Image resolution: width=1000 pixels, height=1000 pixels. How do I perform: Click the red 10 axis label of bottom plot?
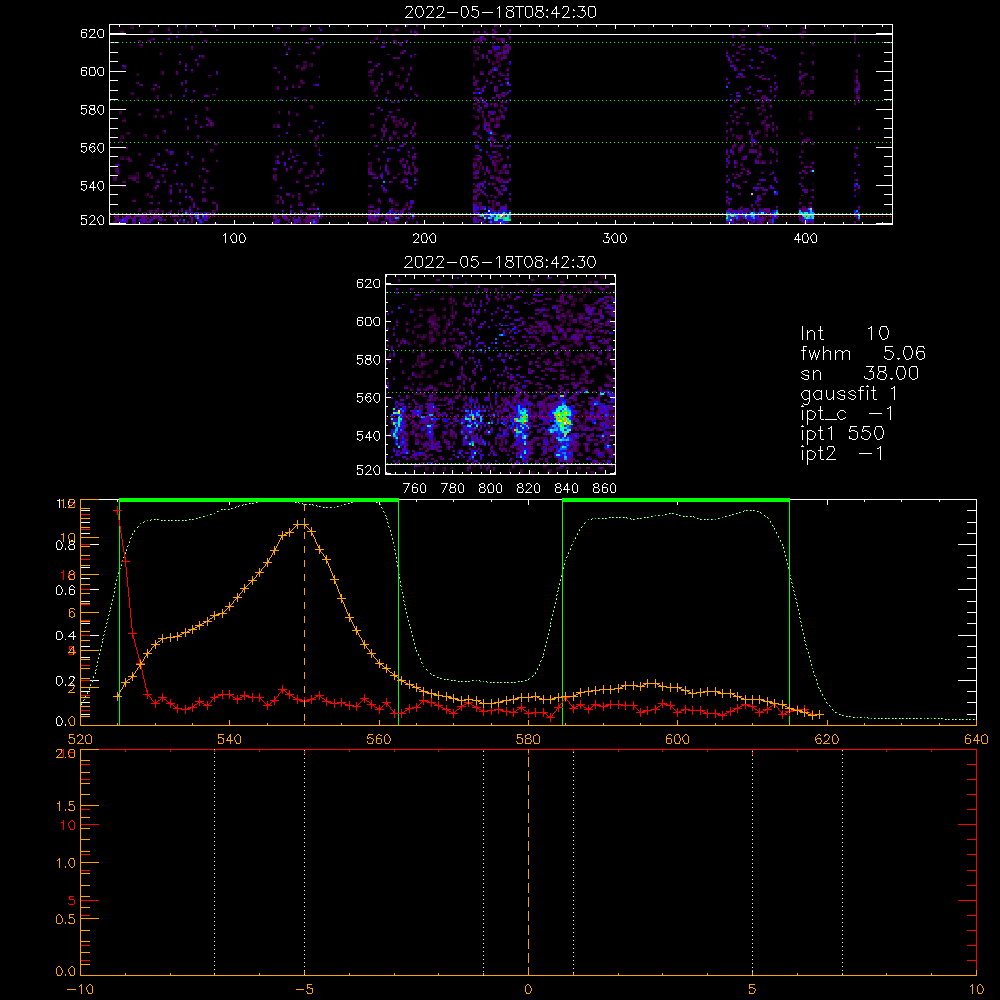coord(68,825)
